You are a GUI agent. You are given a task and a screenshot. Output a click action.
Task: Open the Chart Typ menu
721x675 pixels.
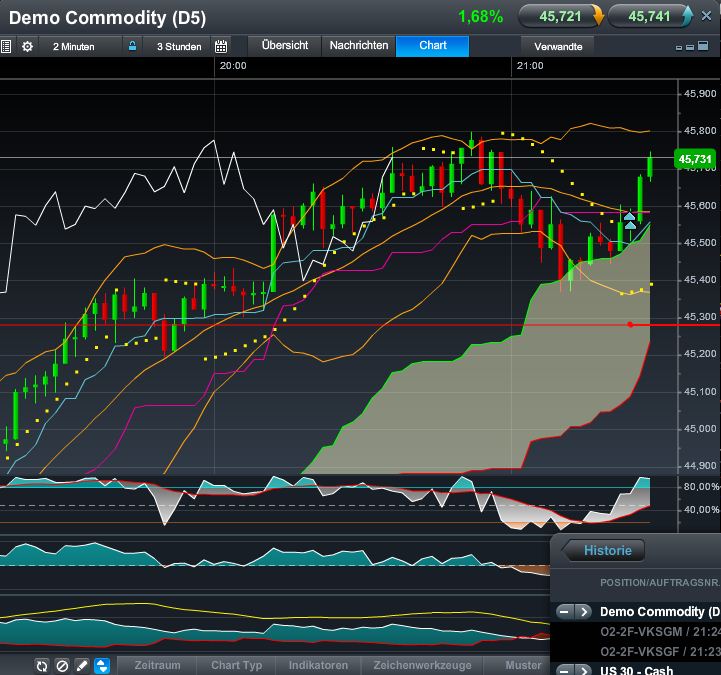[236, 665]
